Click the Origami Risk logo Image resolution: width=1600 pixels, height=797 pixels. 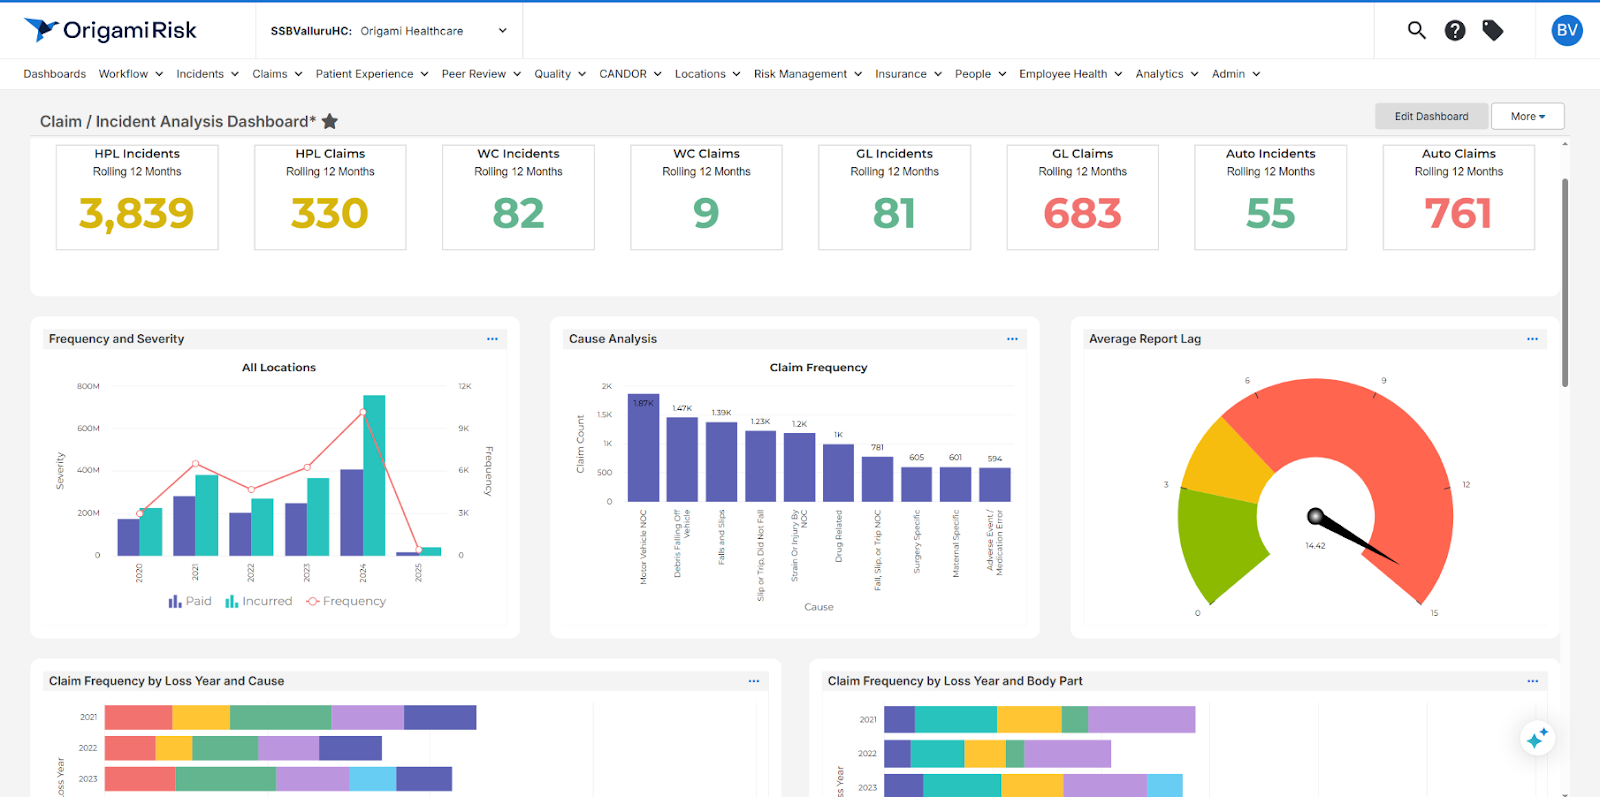tap(110, 30)
